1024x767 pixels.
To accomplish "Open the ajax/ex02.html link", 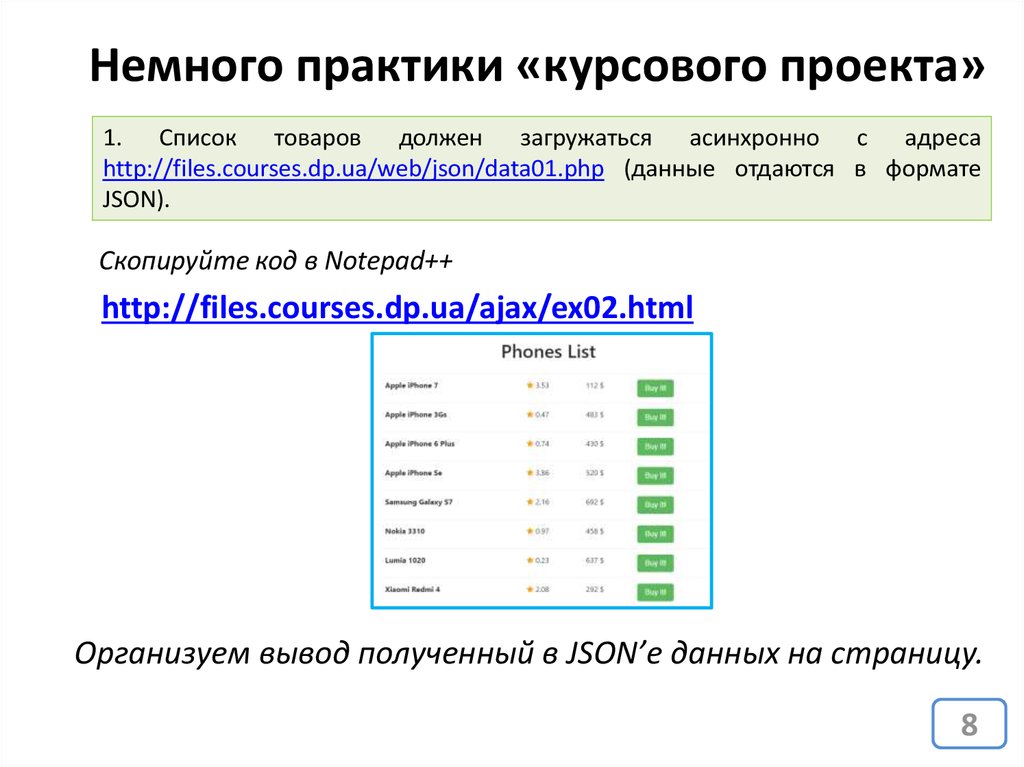I will (x=397, y=309).
